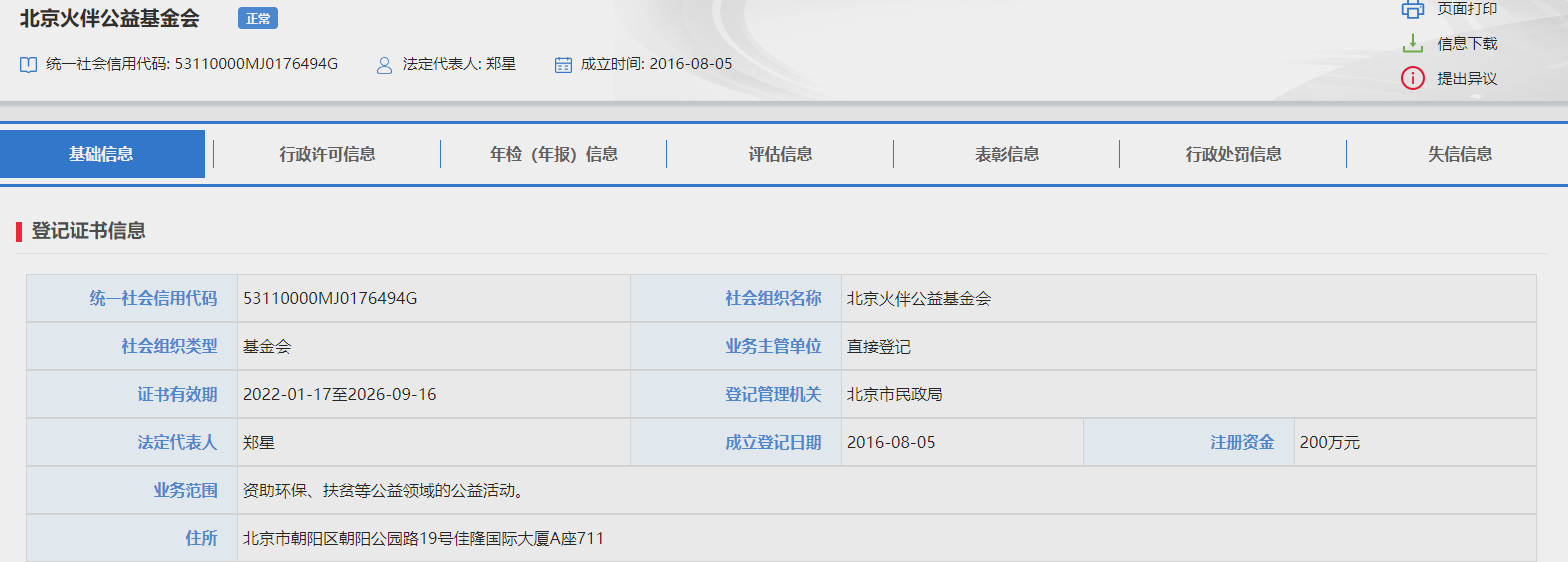Click the credit code book icon

point(28,64)
